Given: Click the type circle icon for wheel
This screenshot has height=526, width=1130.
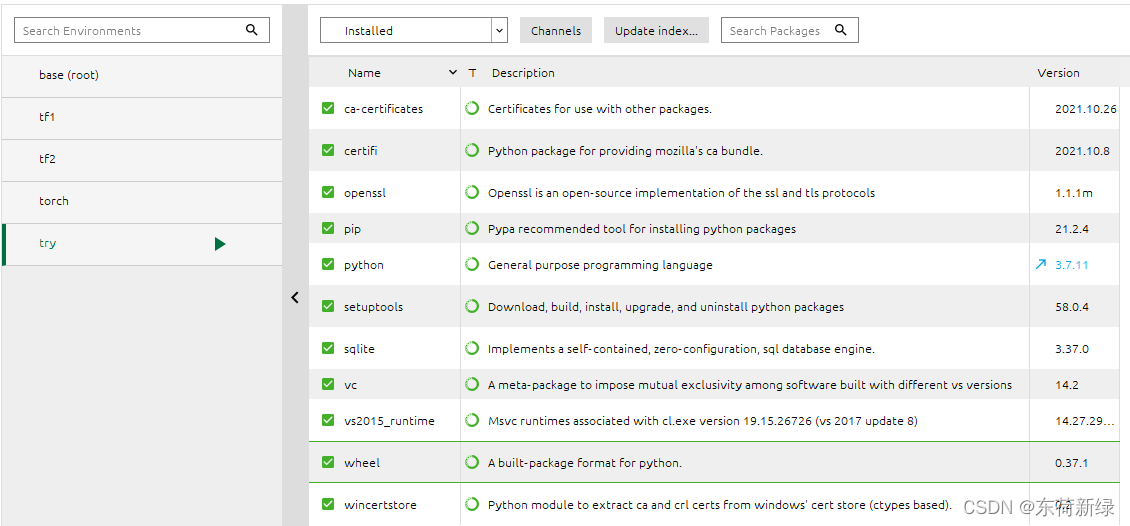Looking at the screenshot, I should pos(472,463).
